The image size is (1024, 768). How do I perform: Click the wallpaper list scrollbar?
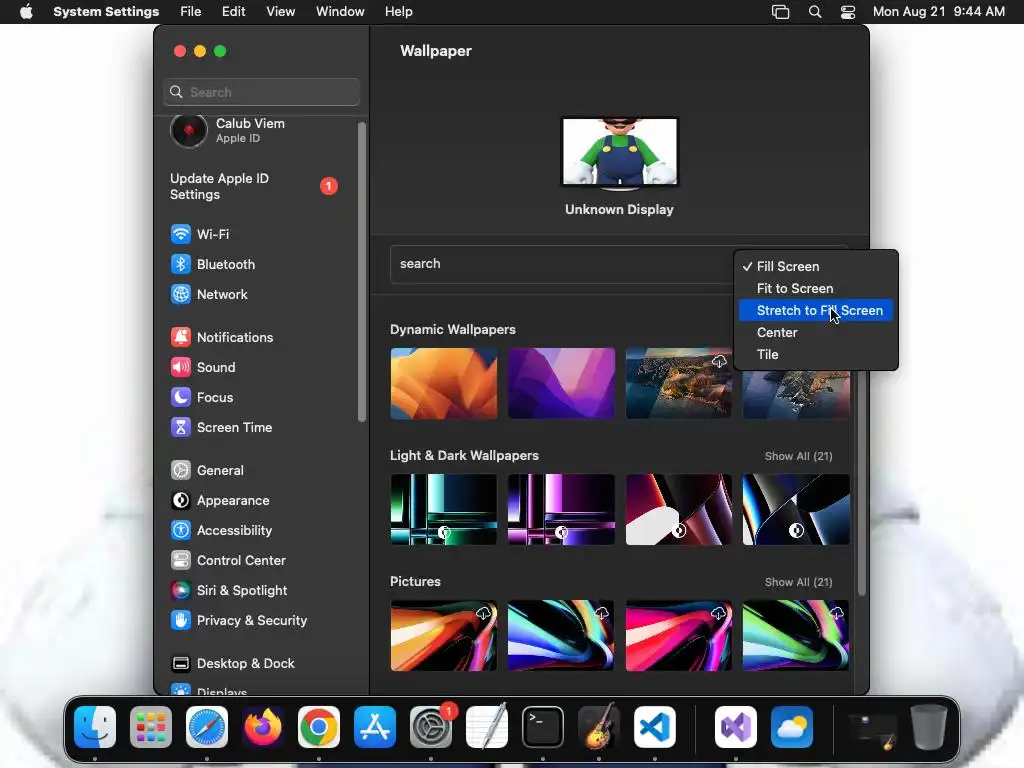861,483
